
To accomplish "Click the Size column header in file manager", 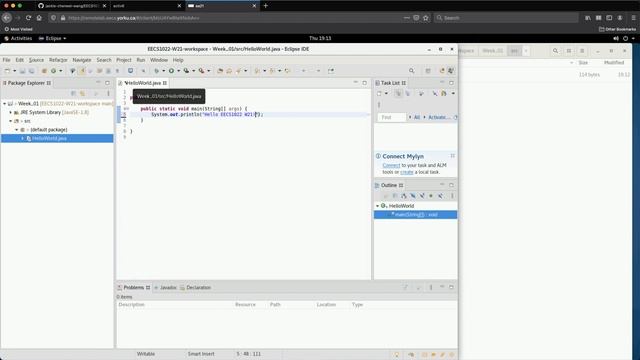I will [583, 62].
